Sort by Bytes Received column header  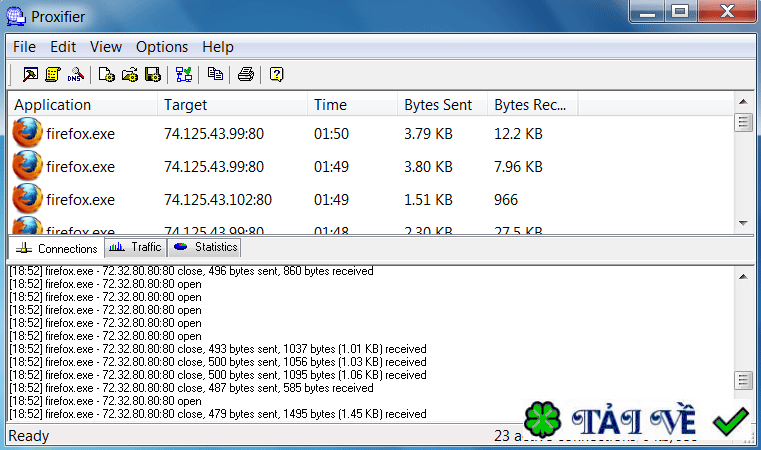click(x=532, y=105)
